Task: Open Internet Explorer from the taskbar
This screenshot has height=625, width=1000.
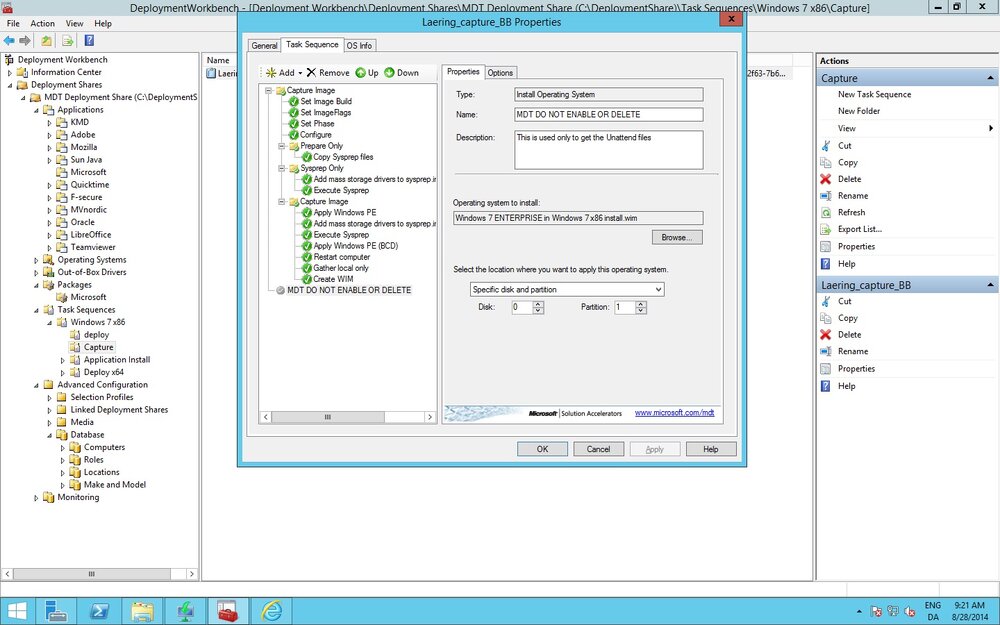Action: [x=272, y=612]
